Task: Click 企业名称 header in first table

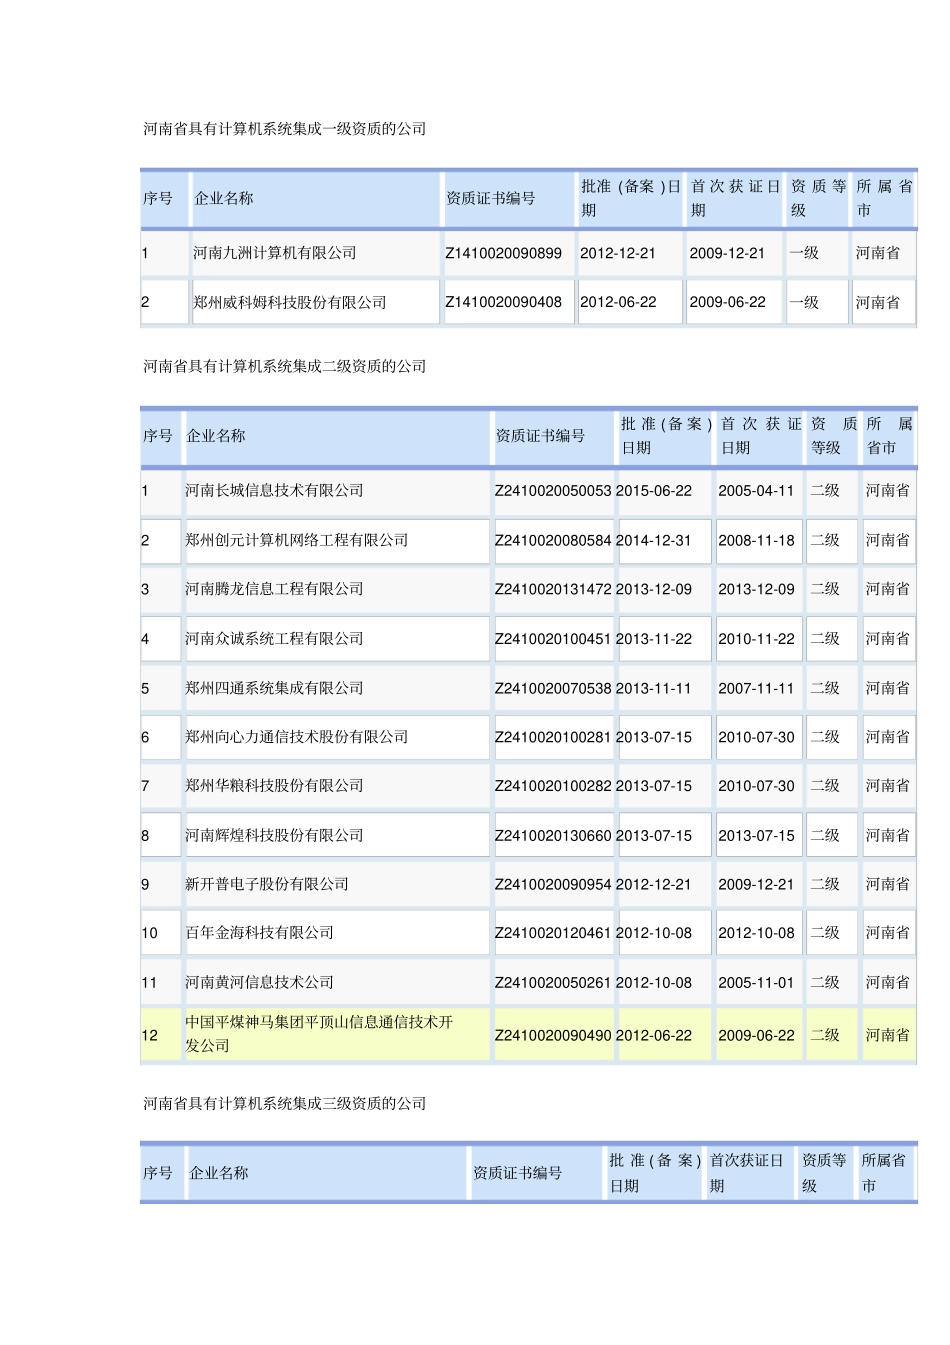Action: (x=224, y=198)
